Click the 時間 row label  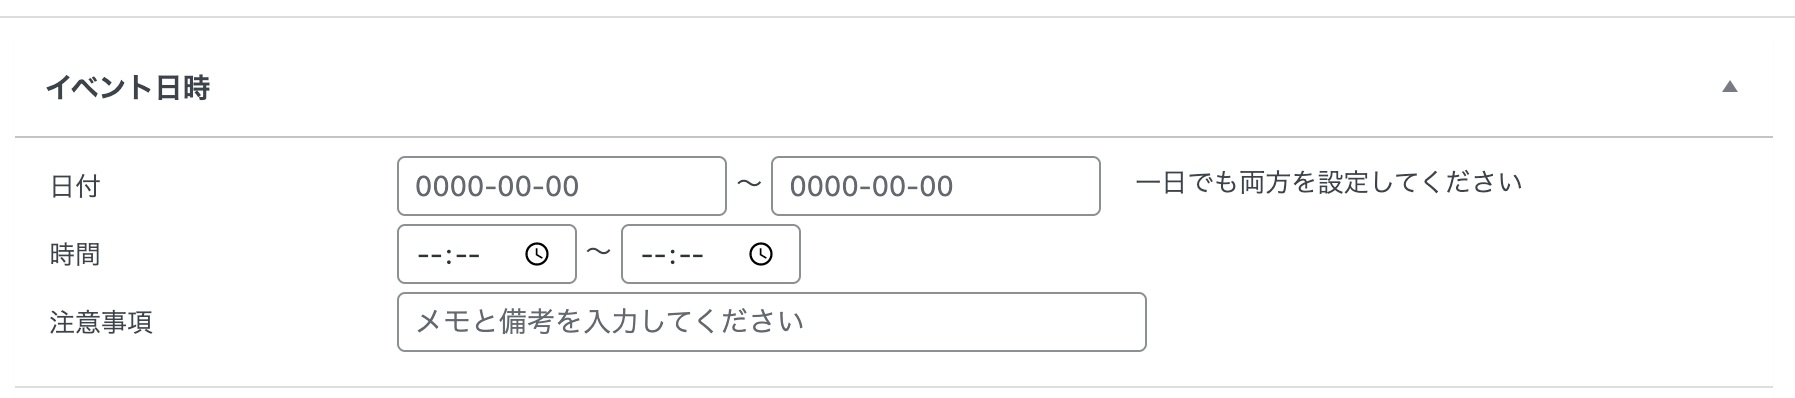click(75, 255)
